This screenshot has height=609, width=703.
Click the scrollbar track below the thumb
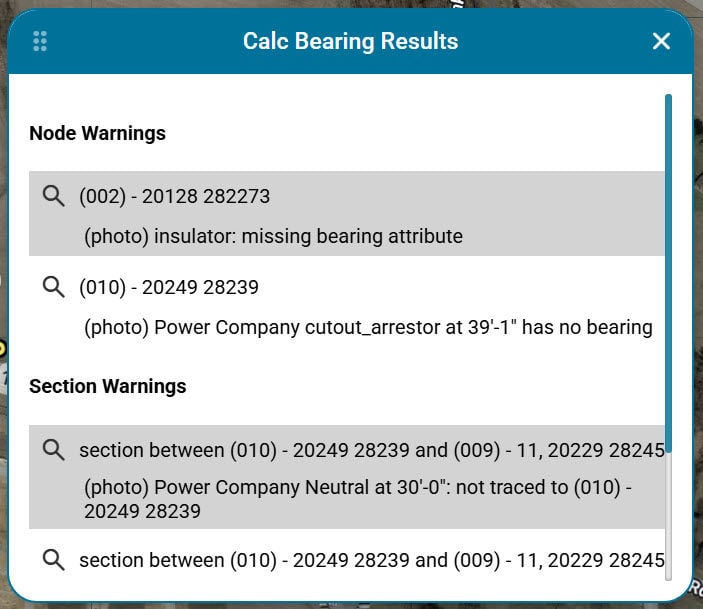(668, 516)
